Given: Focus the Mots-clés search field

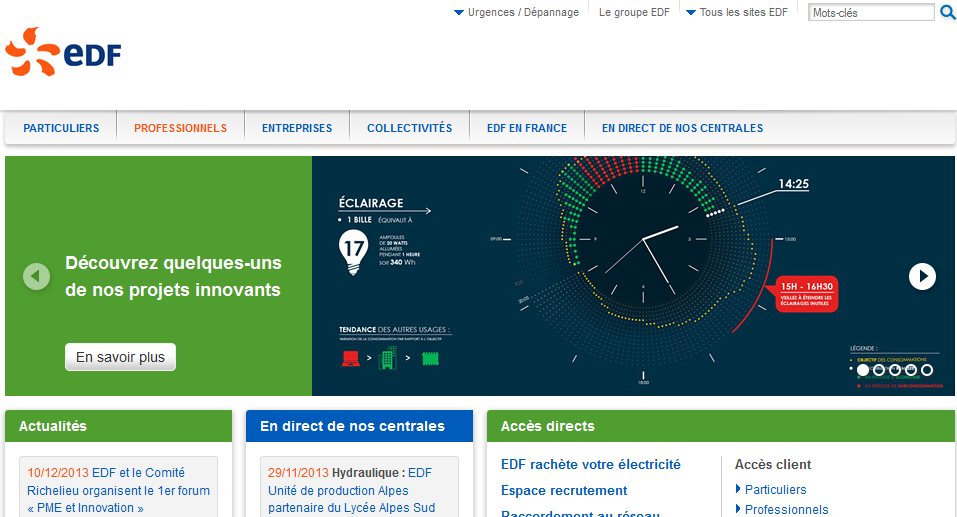Looking at the screenshot, I should (x=871, y=12).
